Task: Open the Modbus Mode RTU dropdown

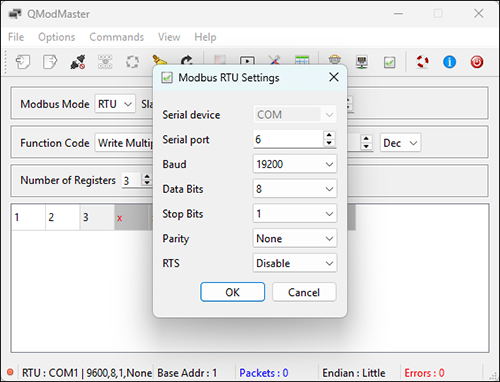Action: 115,104
